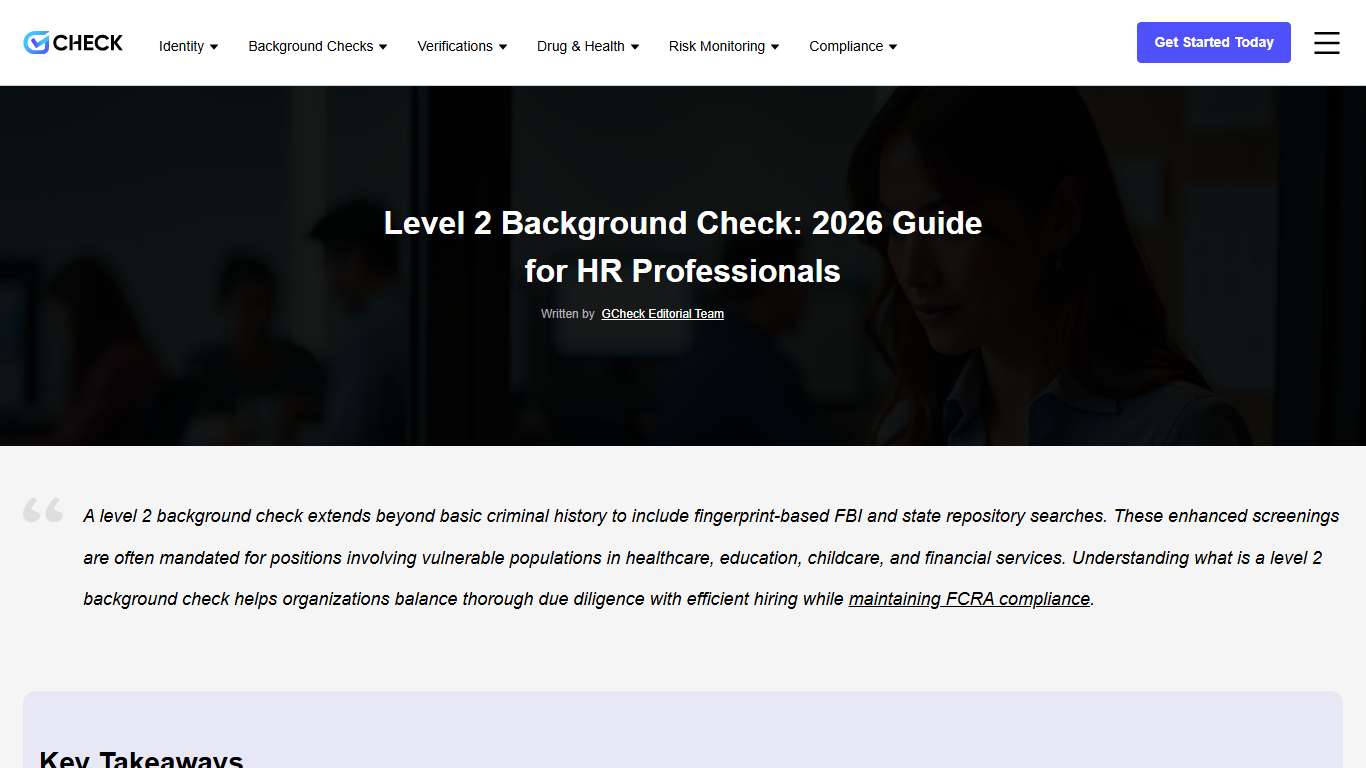Image resolution: width=1366 pixels, height=768 pixels.
Task: Select Compliance in the navigation bar
Action: (852, 46)
